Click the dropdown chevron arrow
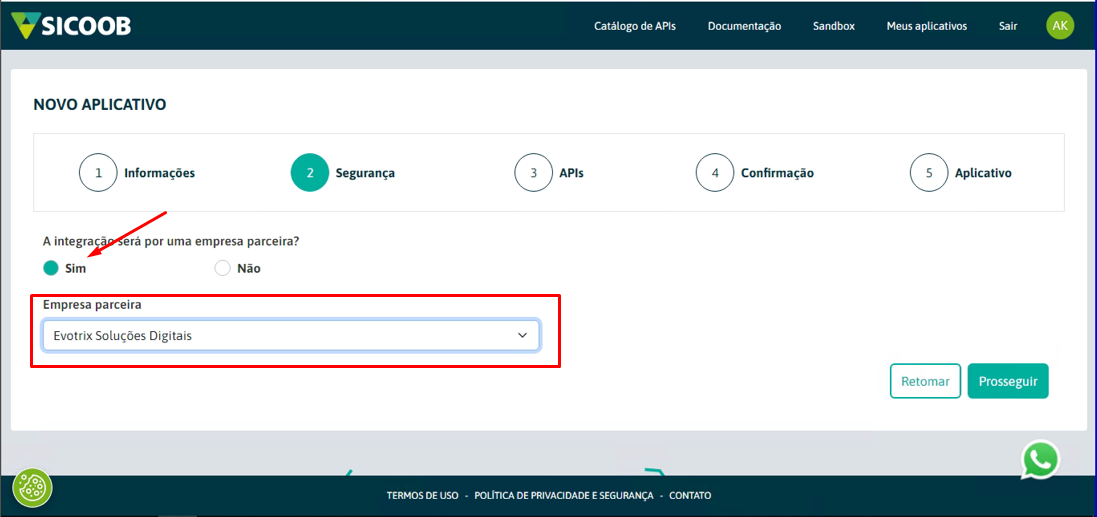This screenshot has width=1097, height=517. [522, 336]
